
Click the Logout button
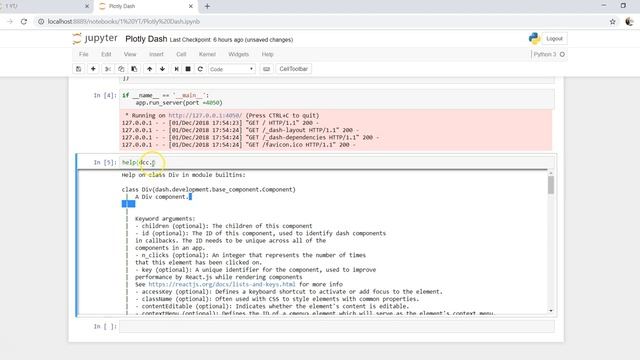(x=554, y=39)
